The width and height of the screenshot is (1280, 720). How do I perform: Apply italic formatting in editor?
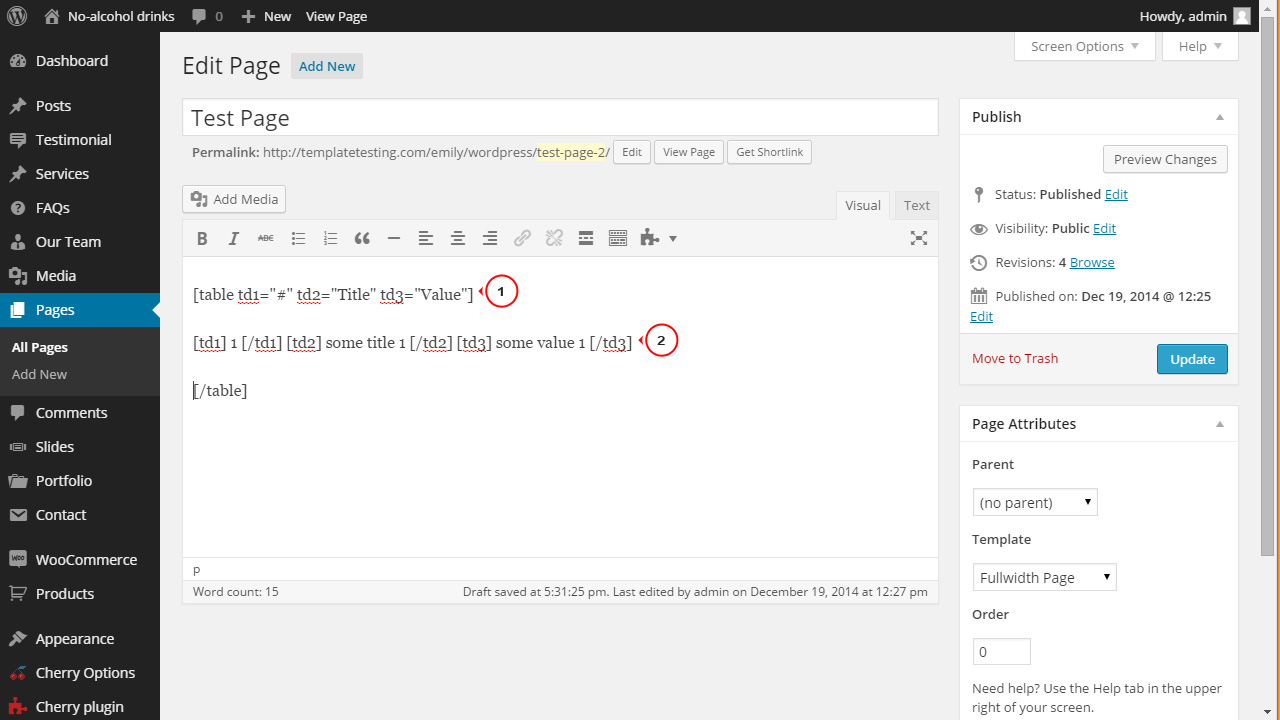[234, 238]
